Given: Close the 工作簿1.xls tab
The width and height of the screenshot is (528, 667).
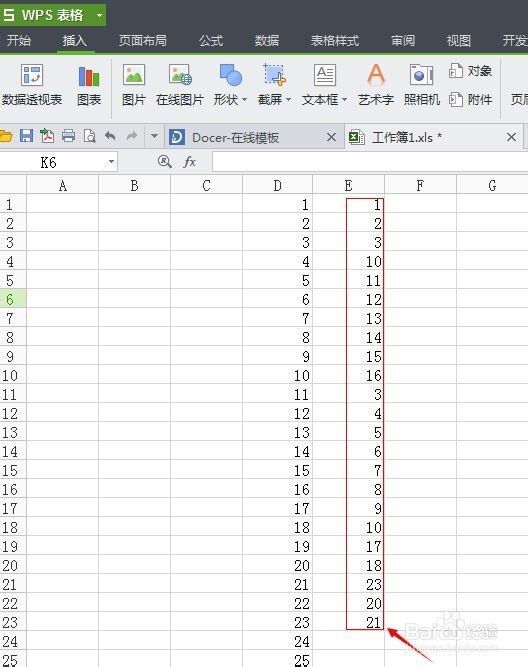Looking at the screenshot, I should [511, 137].
